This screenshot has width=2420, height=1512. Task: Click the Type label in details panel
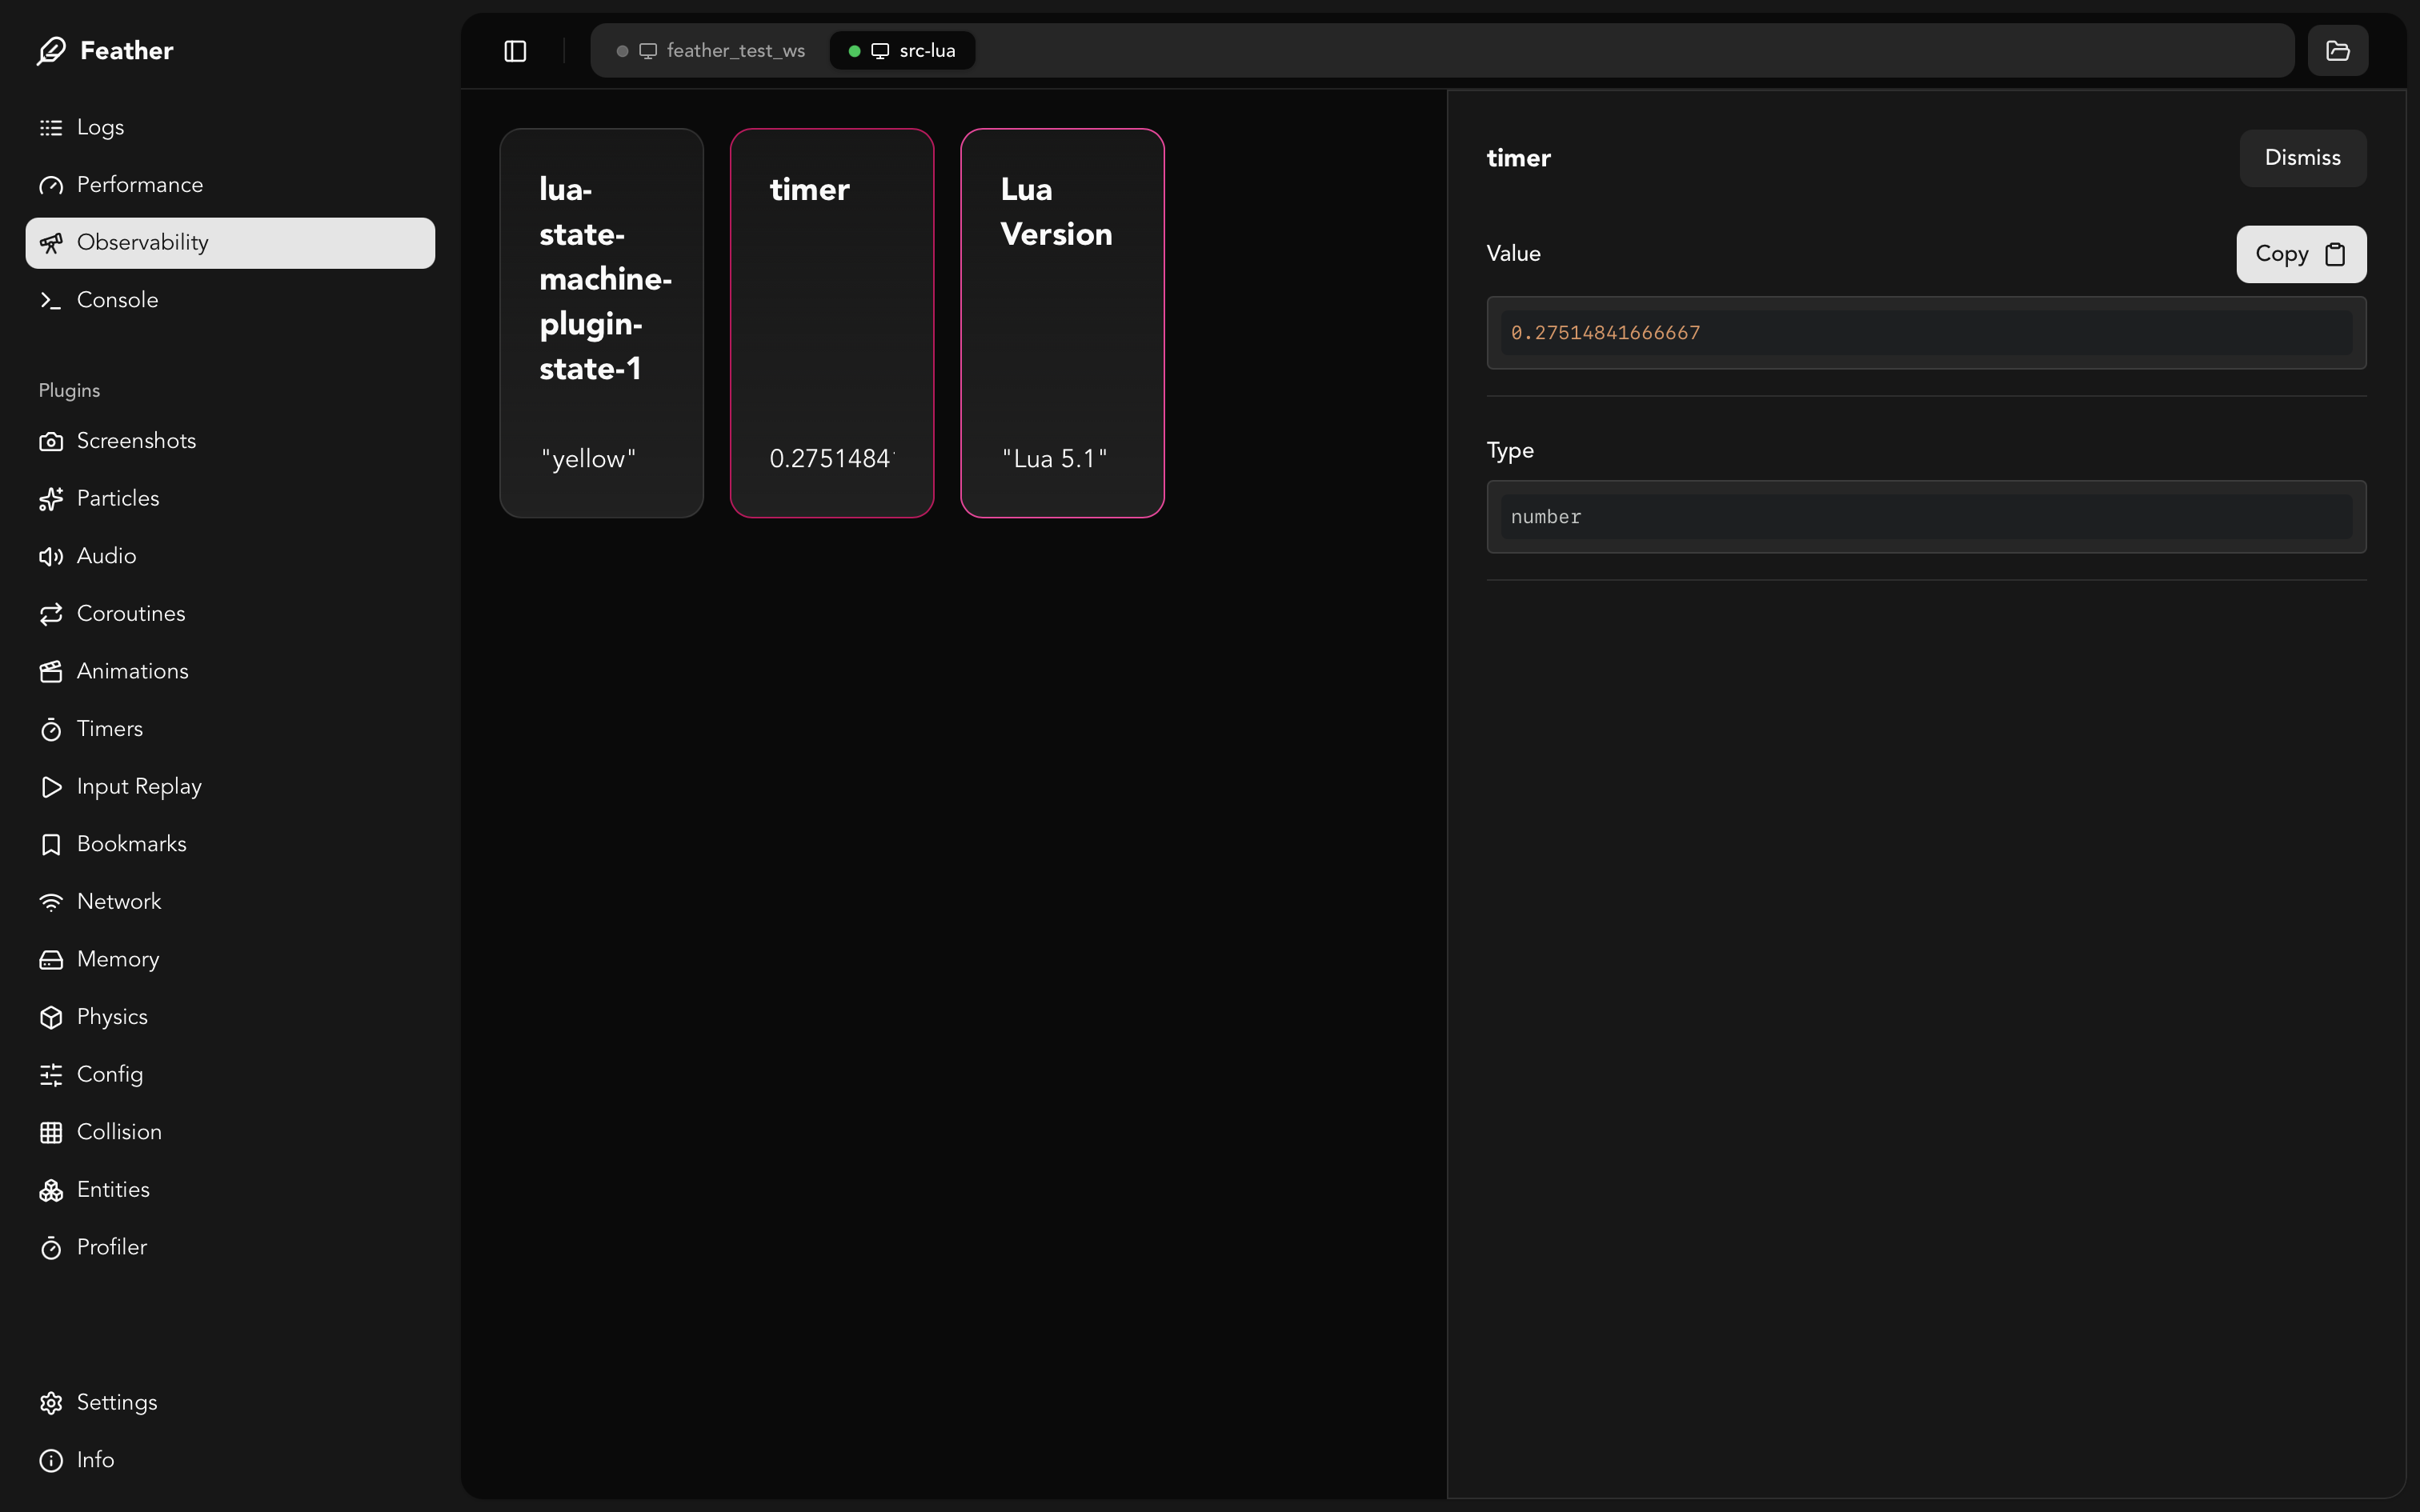click(1510, 451)
